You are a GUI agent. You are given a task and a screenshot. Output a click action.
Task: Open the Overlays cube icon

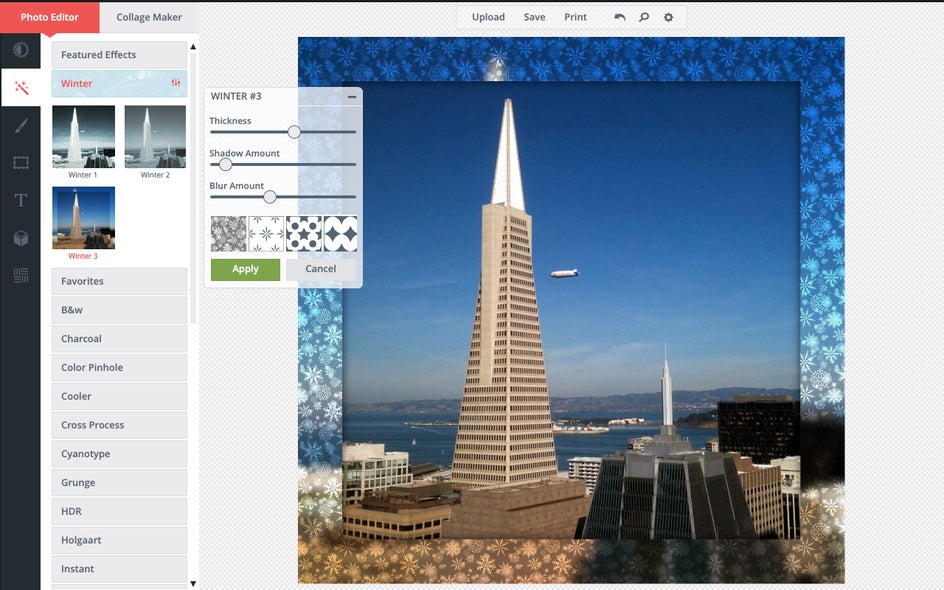pyautogui.click(x=21, y=238)
